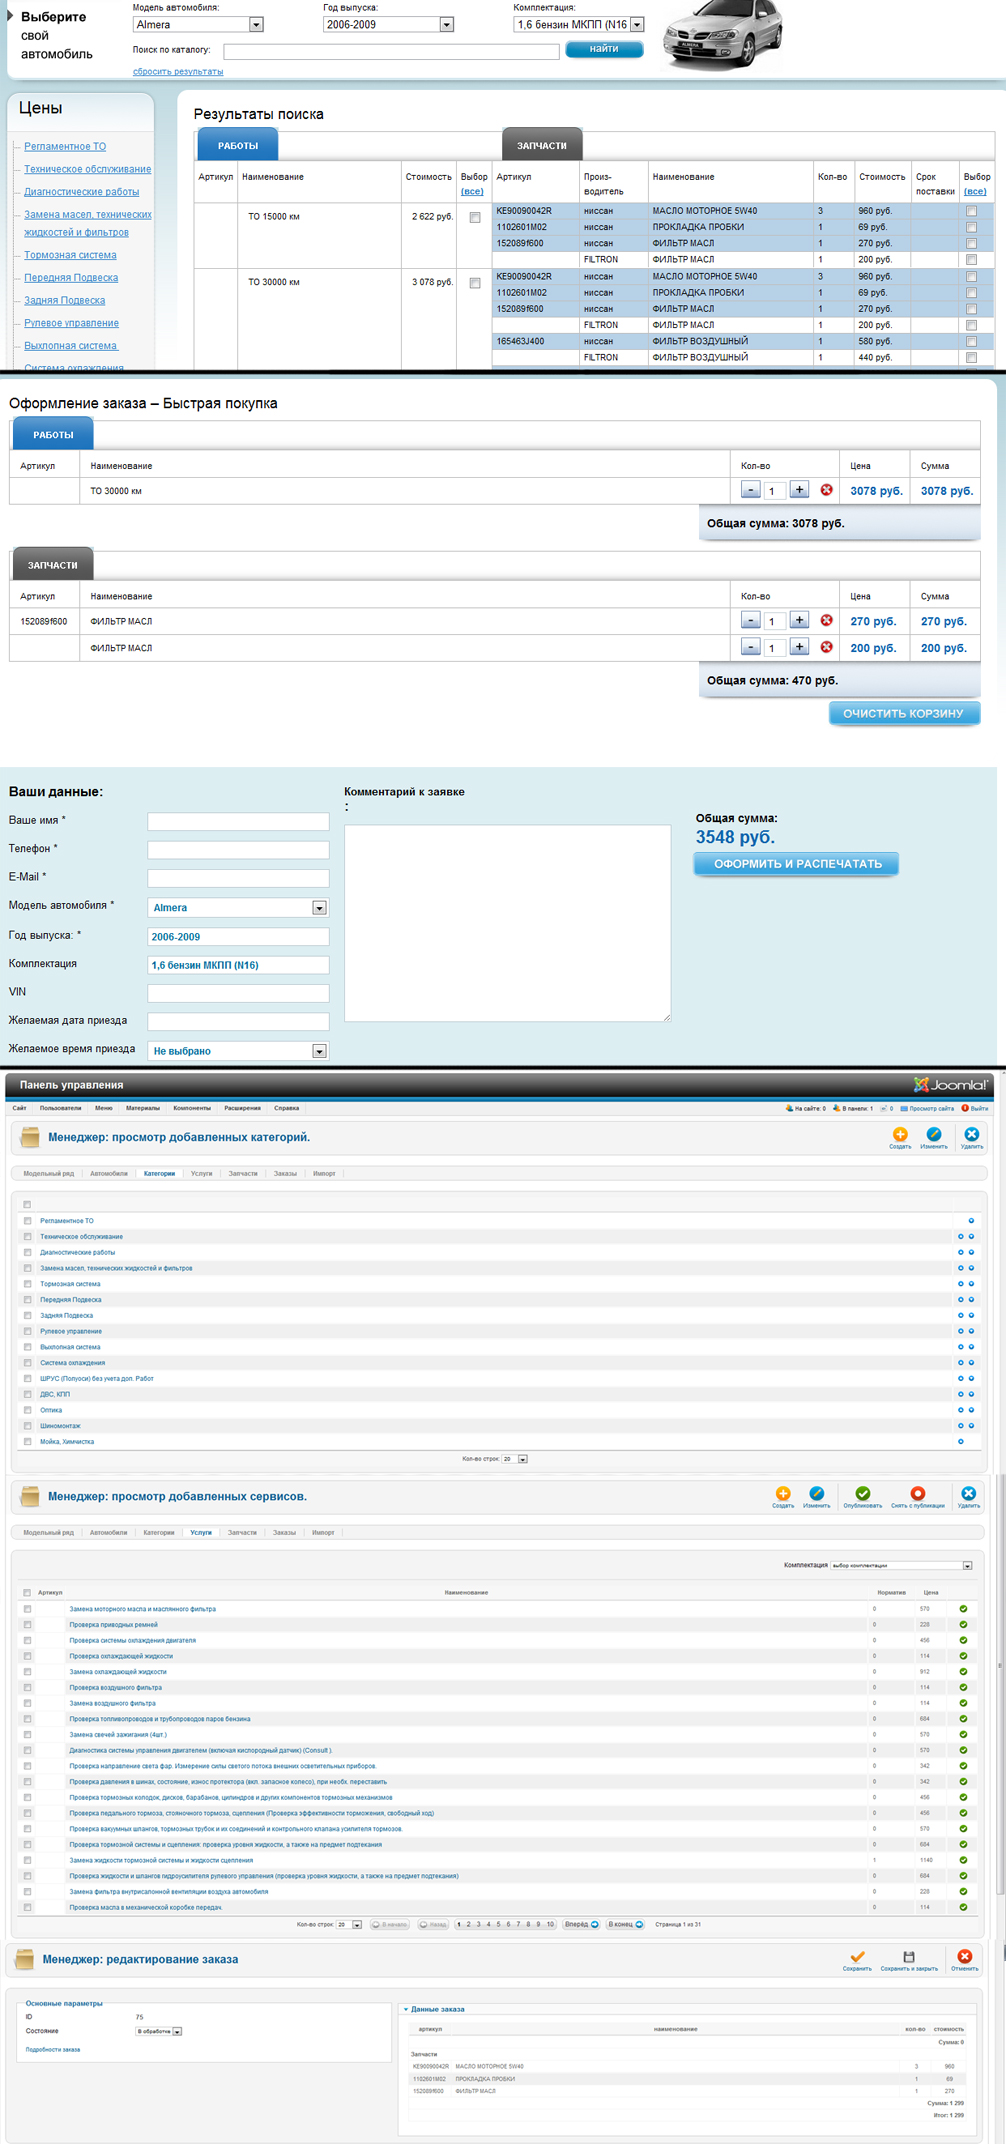1006x2144 pixels.
Task: Switch to ЗАПЧАСТИ tab in search results
Action: click(x=542, y=145)
